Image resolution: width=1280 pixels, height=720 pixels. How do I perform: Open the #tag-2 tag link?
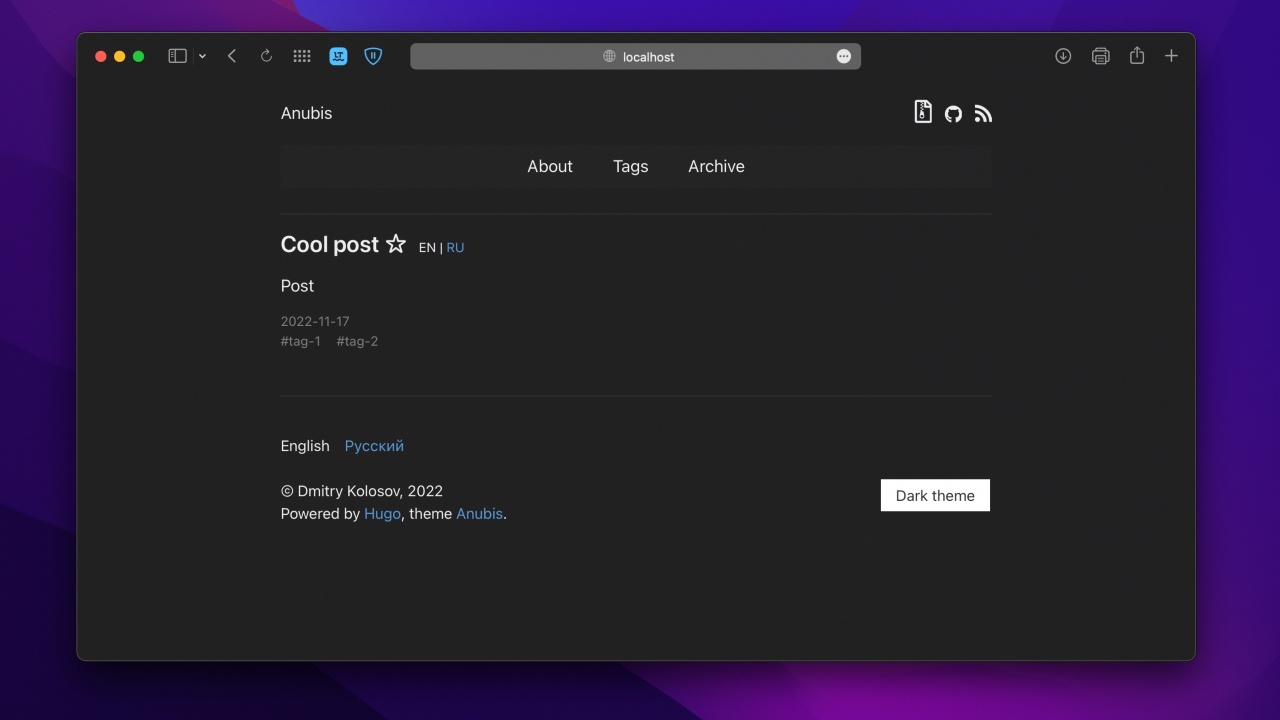click(x=357, y=341)
